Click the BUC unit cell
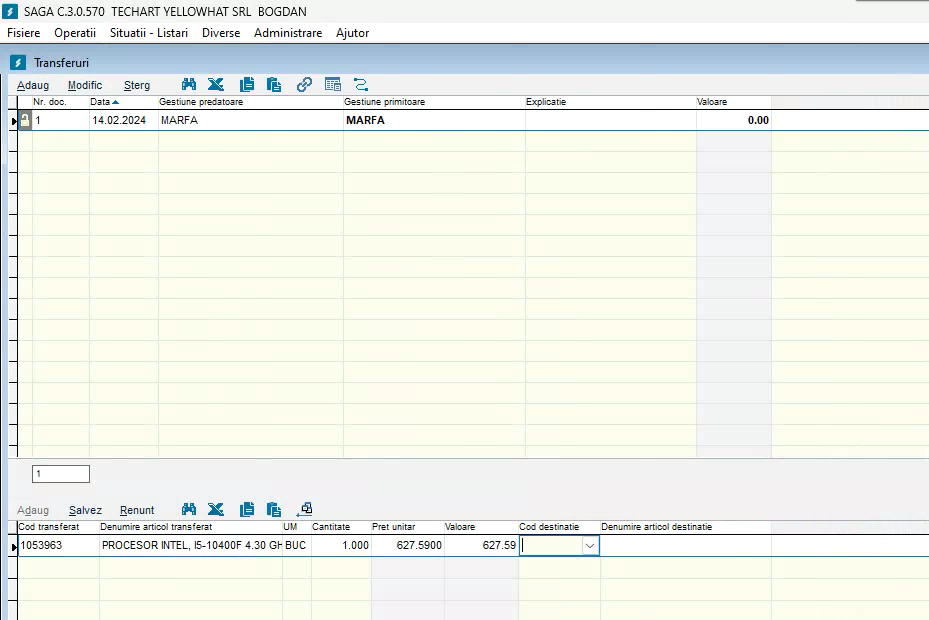929x620 pixels. coord(297,545)
